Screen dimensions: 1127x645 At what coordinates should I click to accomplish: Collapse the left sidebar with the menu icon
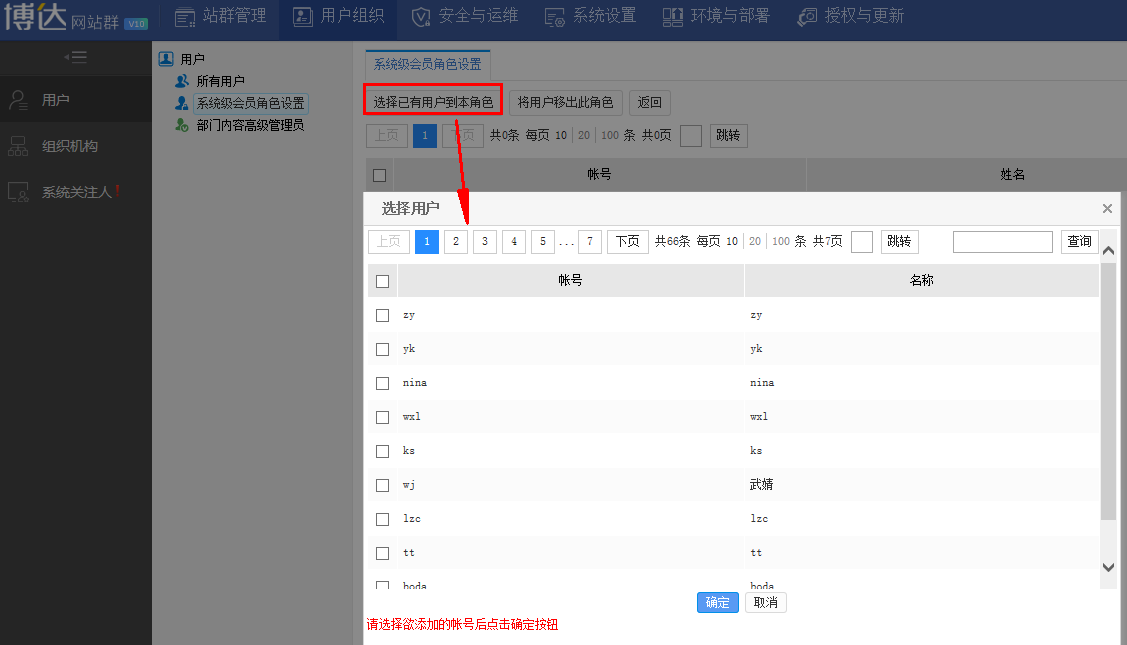tap(76, 57)
